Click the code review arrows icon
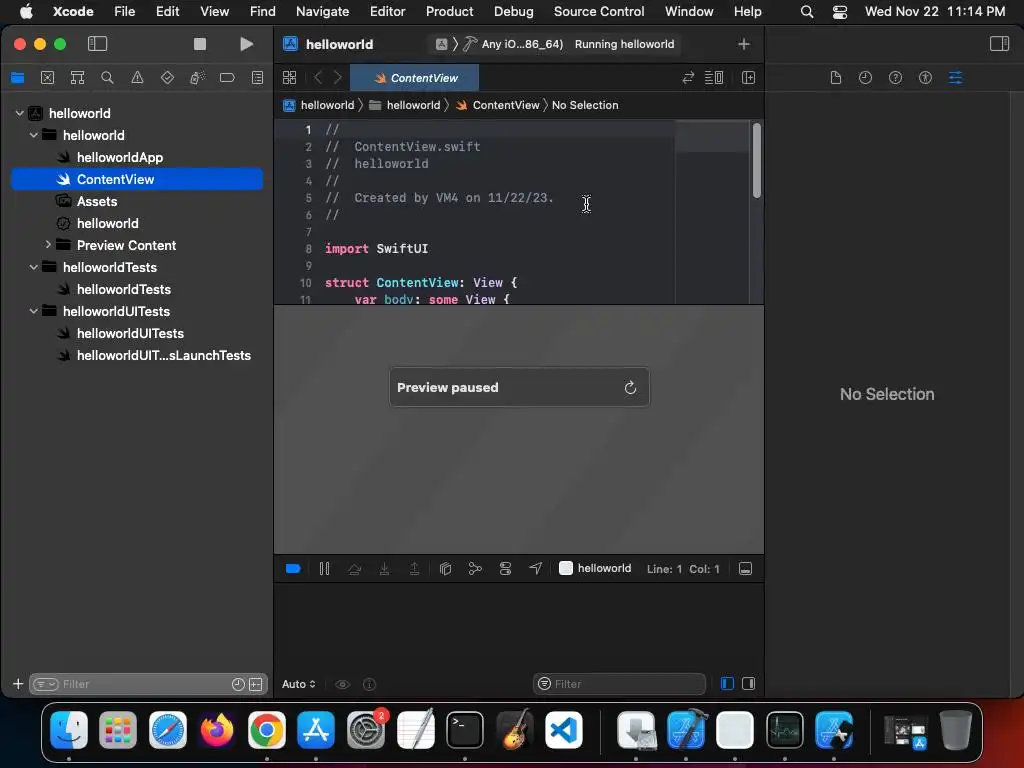Screen dimensions: 1024x768 tap(688, 78)
